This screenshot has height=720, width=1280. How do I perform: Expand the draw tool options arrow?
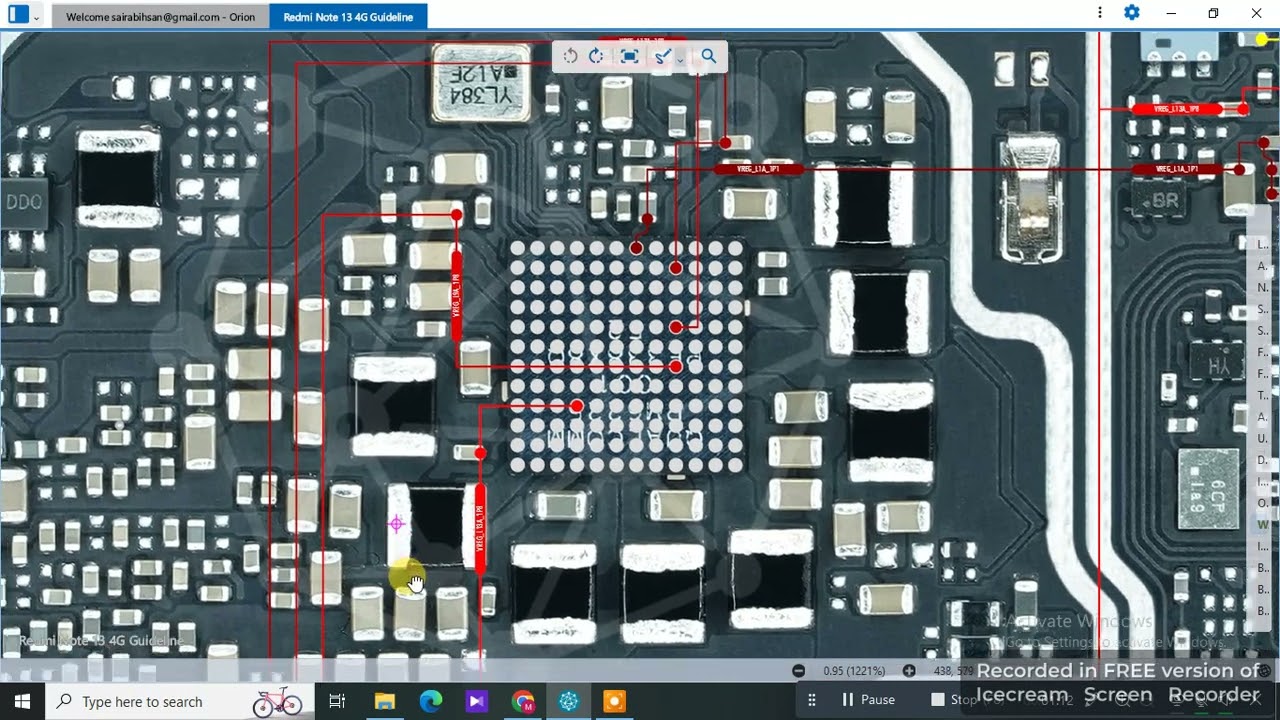pyautogui.click(x=681, y=59)
